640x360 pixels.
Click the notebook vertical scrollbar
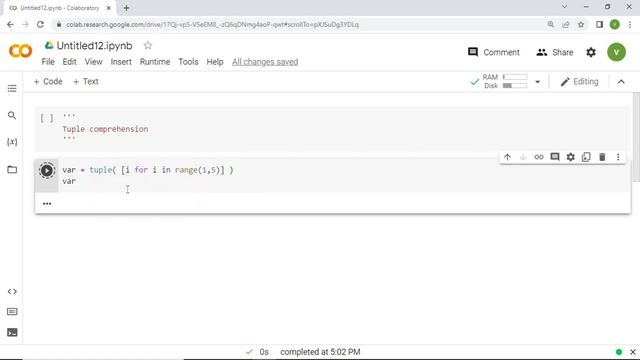pos(636,137)
